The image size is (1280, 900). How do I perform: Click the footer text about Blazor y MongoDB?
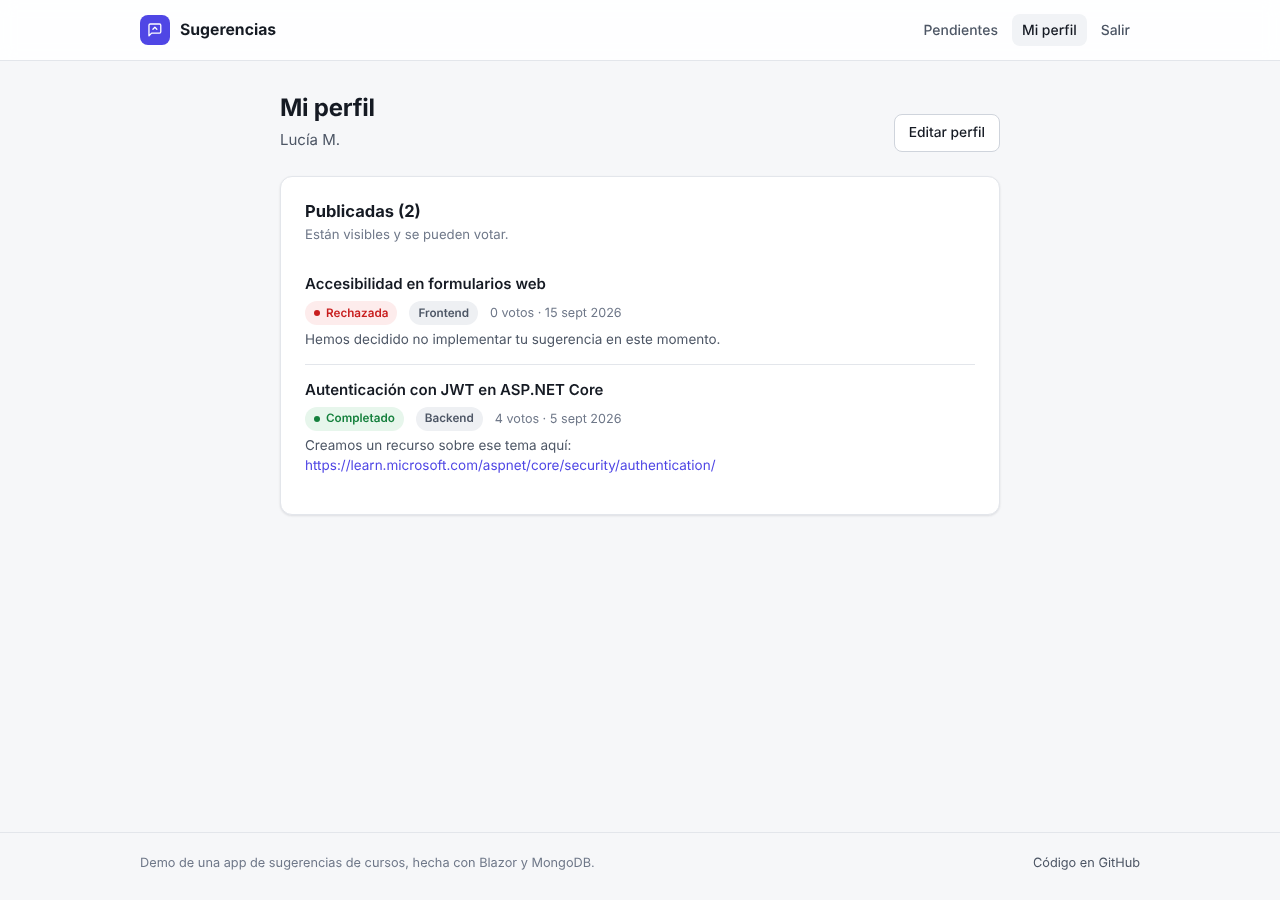pyautogui.click(x=367, y=863)
